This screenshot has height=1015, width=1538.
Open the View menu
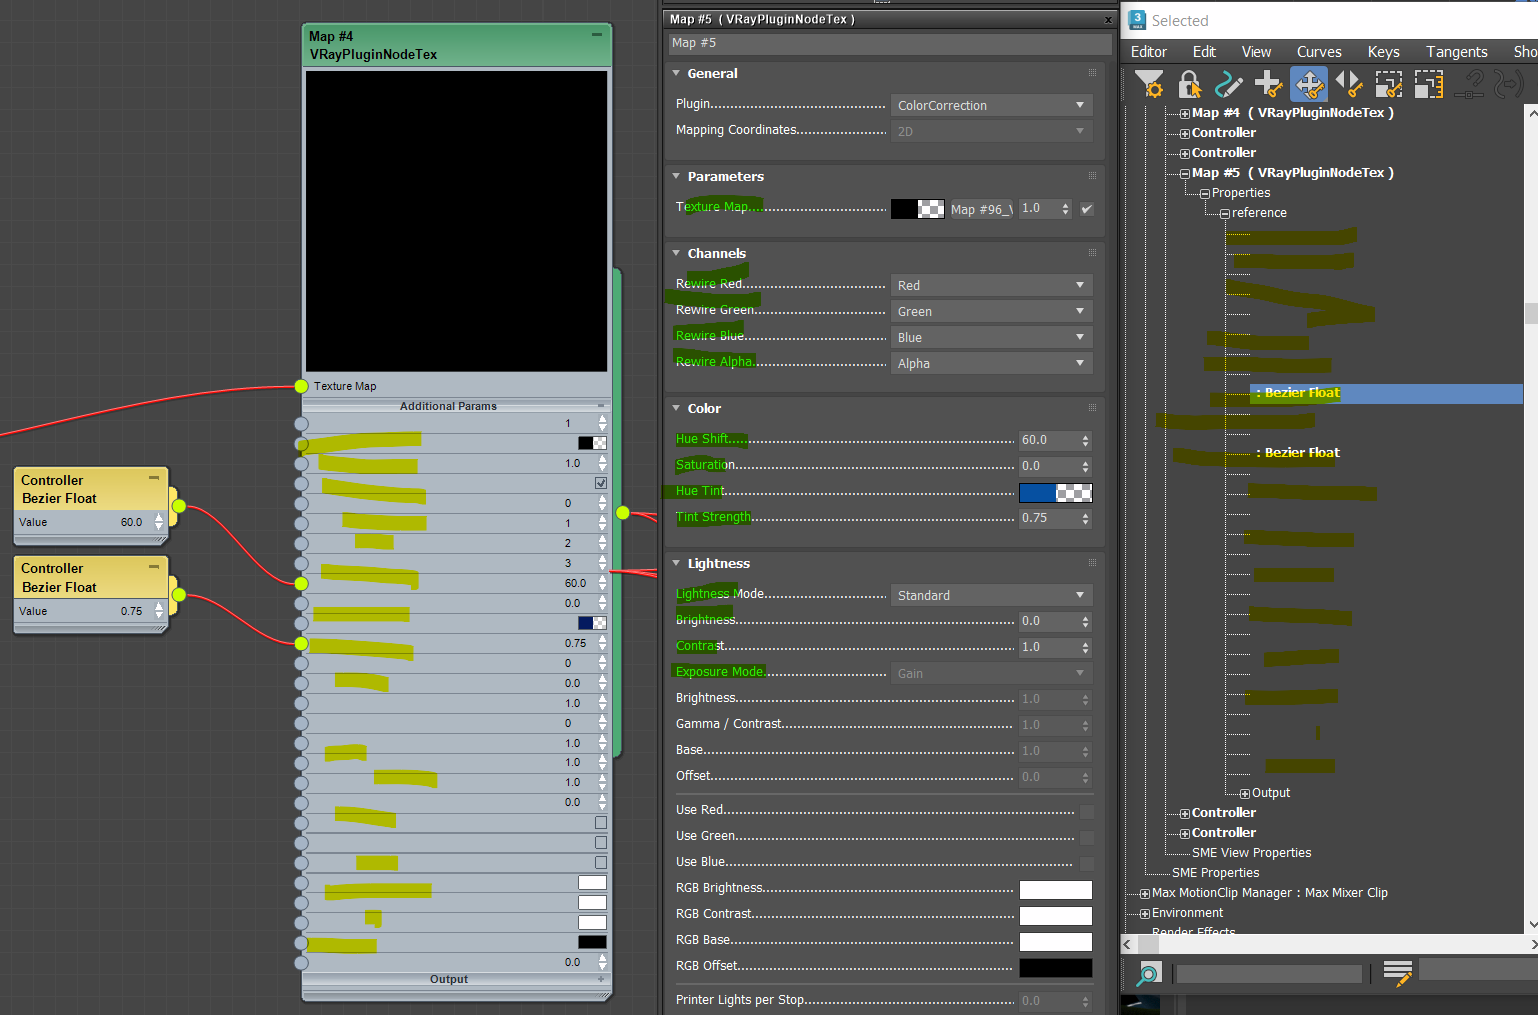pyautogui.click(x=1256, y=52)
